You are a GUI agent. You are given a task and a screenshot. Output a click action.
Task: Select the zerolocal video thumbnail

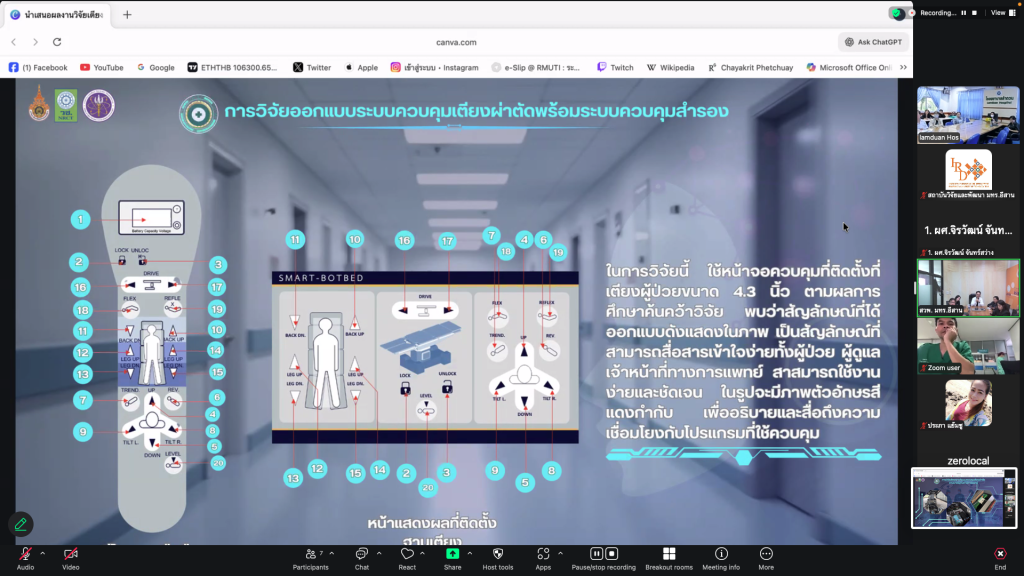click(x=964, y=498)
